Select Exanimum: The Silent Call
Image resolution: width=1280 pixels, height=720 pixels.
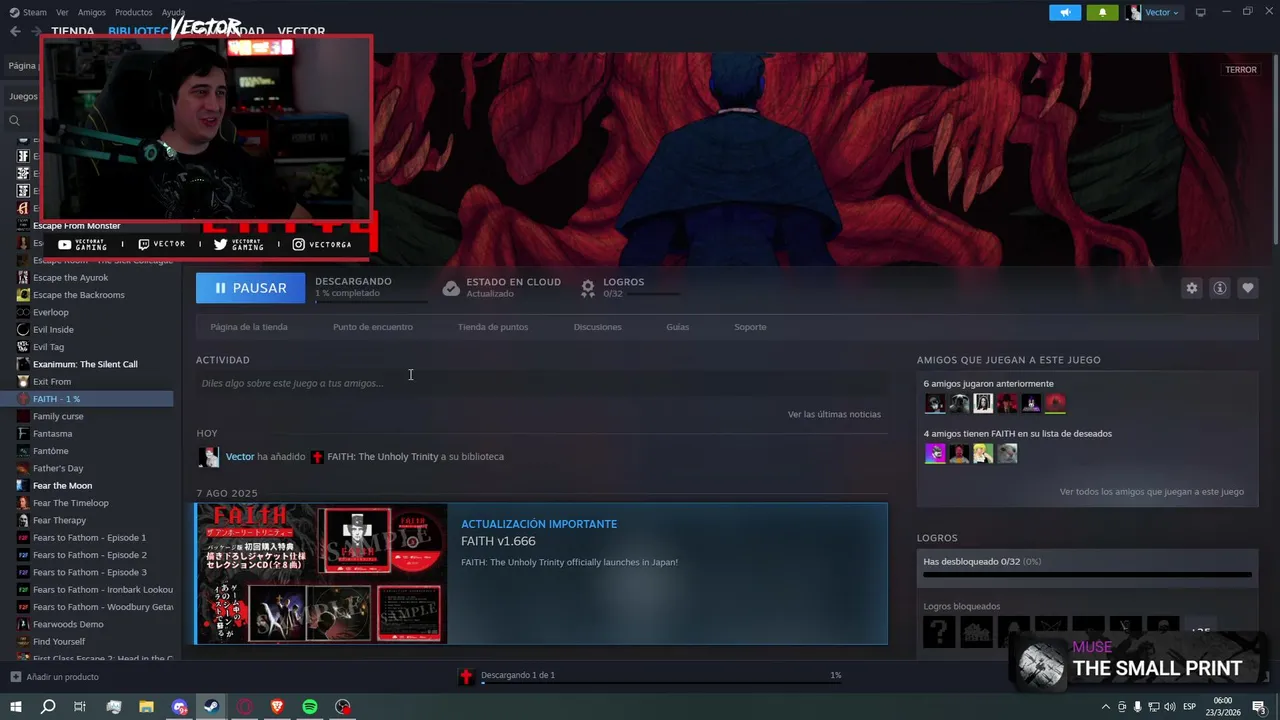pos(85,364)
